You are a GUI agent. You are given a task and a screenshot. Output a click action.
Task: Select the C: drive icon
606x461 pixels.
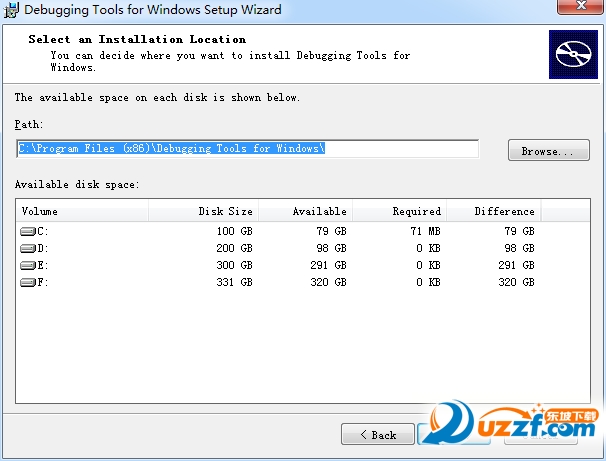tap(28, 231)
